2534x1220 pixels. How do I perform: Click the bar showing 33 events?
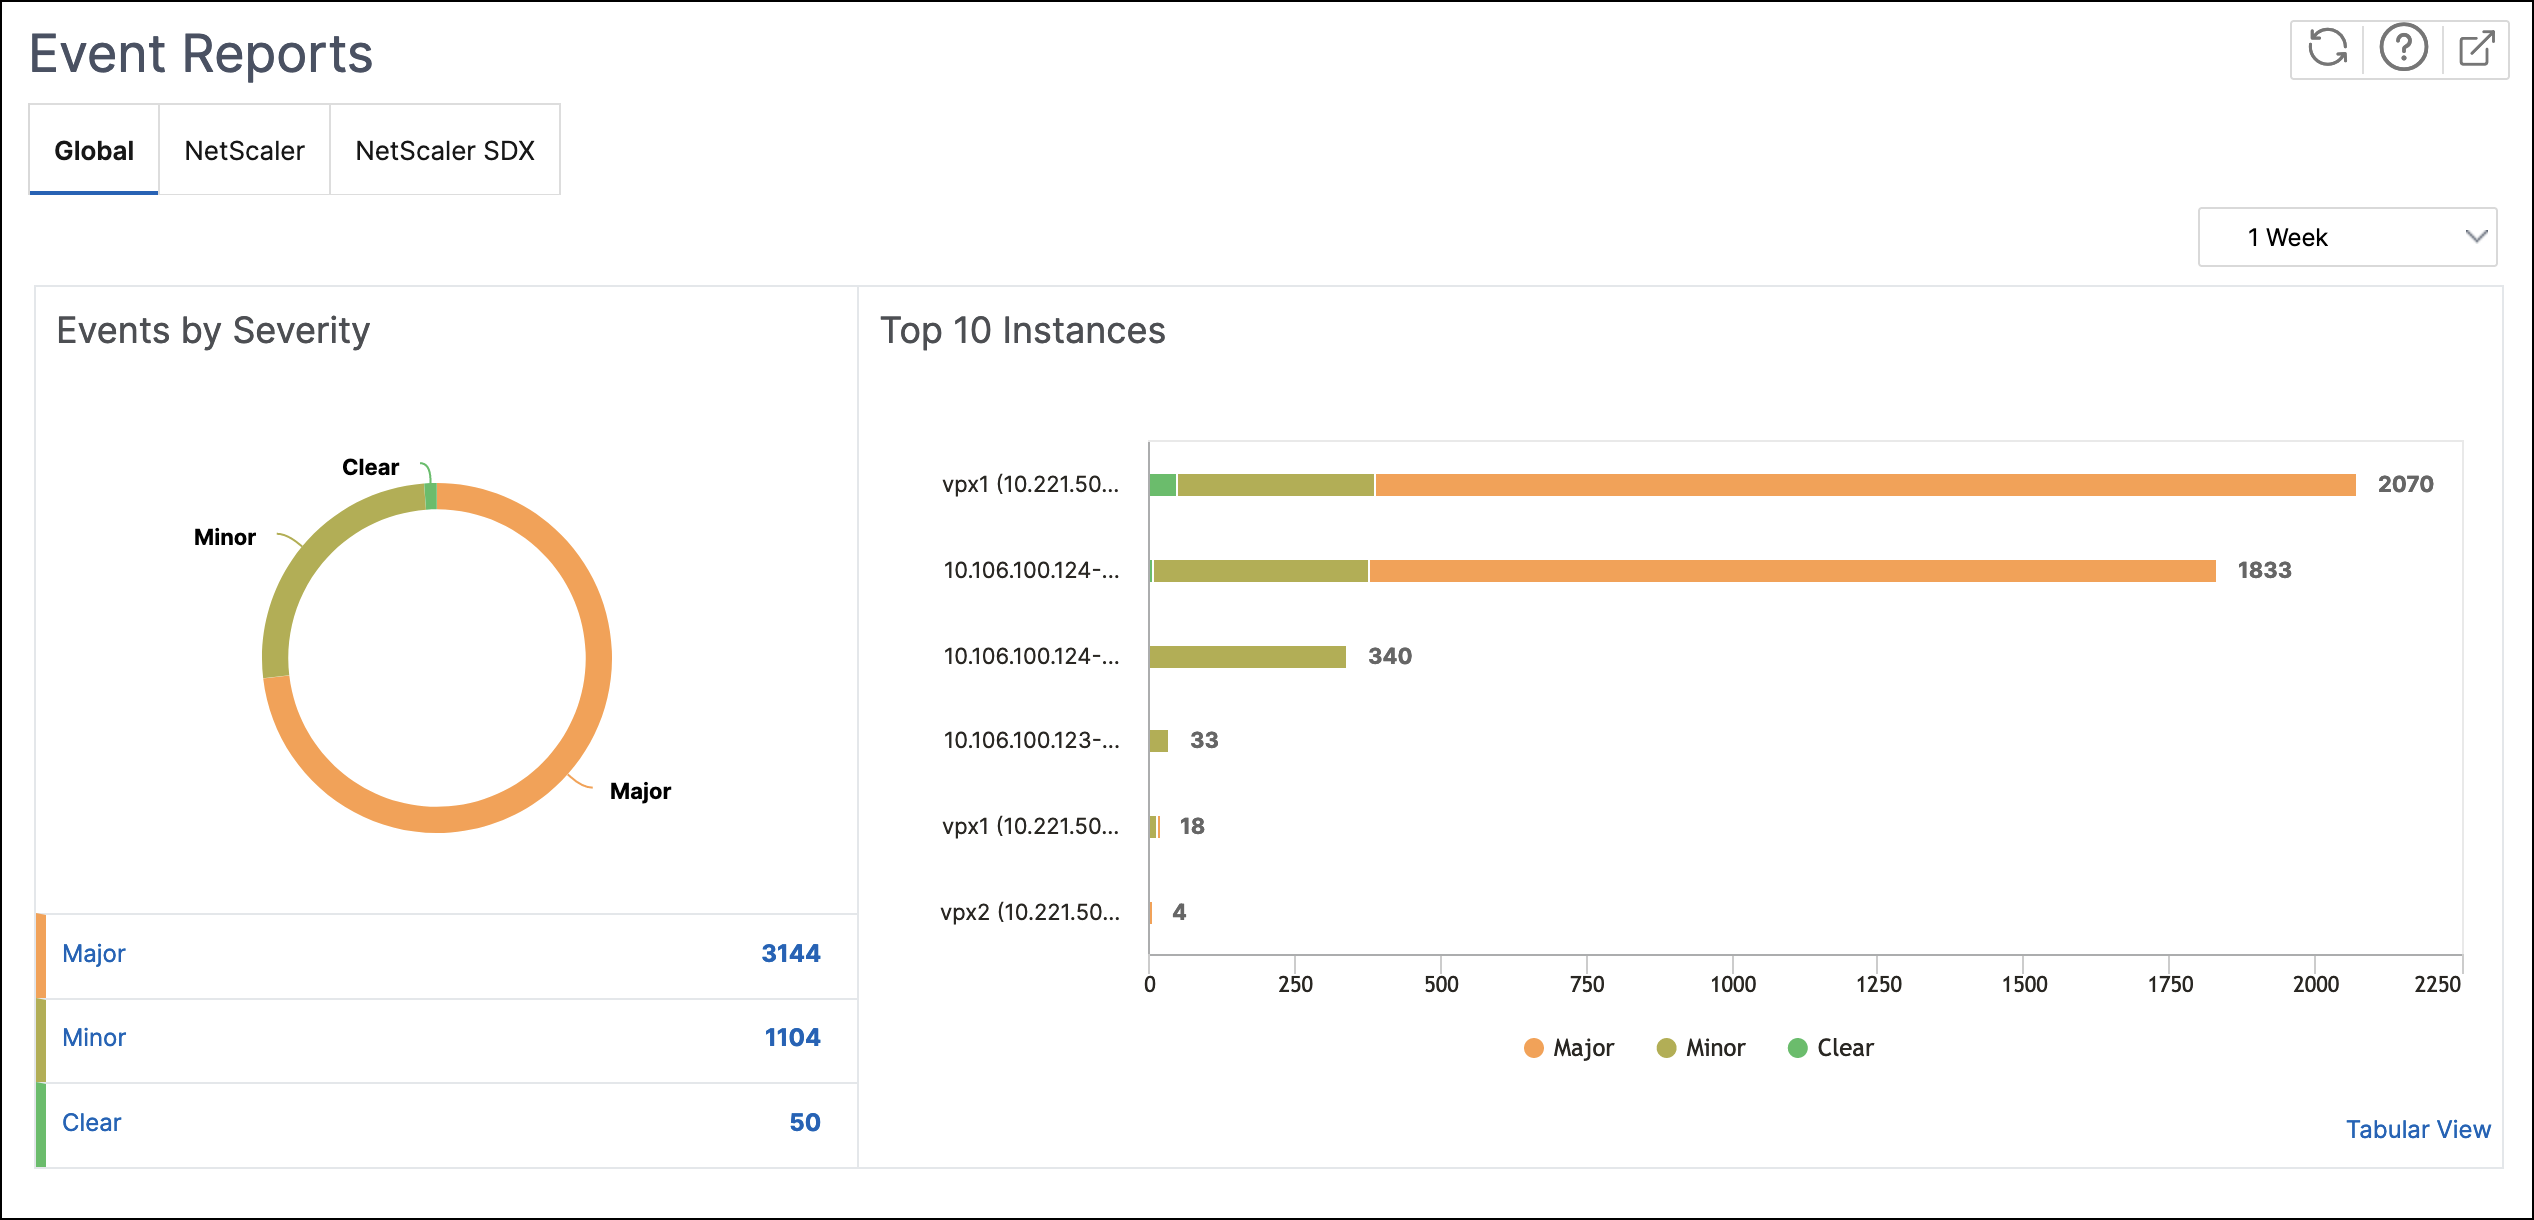click(x=1159, y=741)
